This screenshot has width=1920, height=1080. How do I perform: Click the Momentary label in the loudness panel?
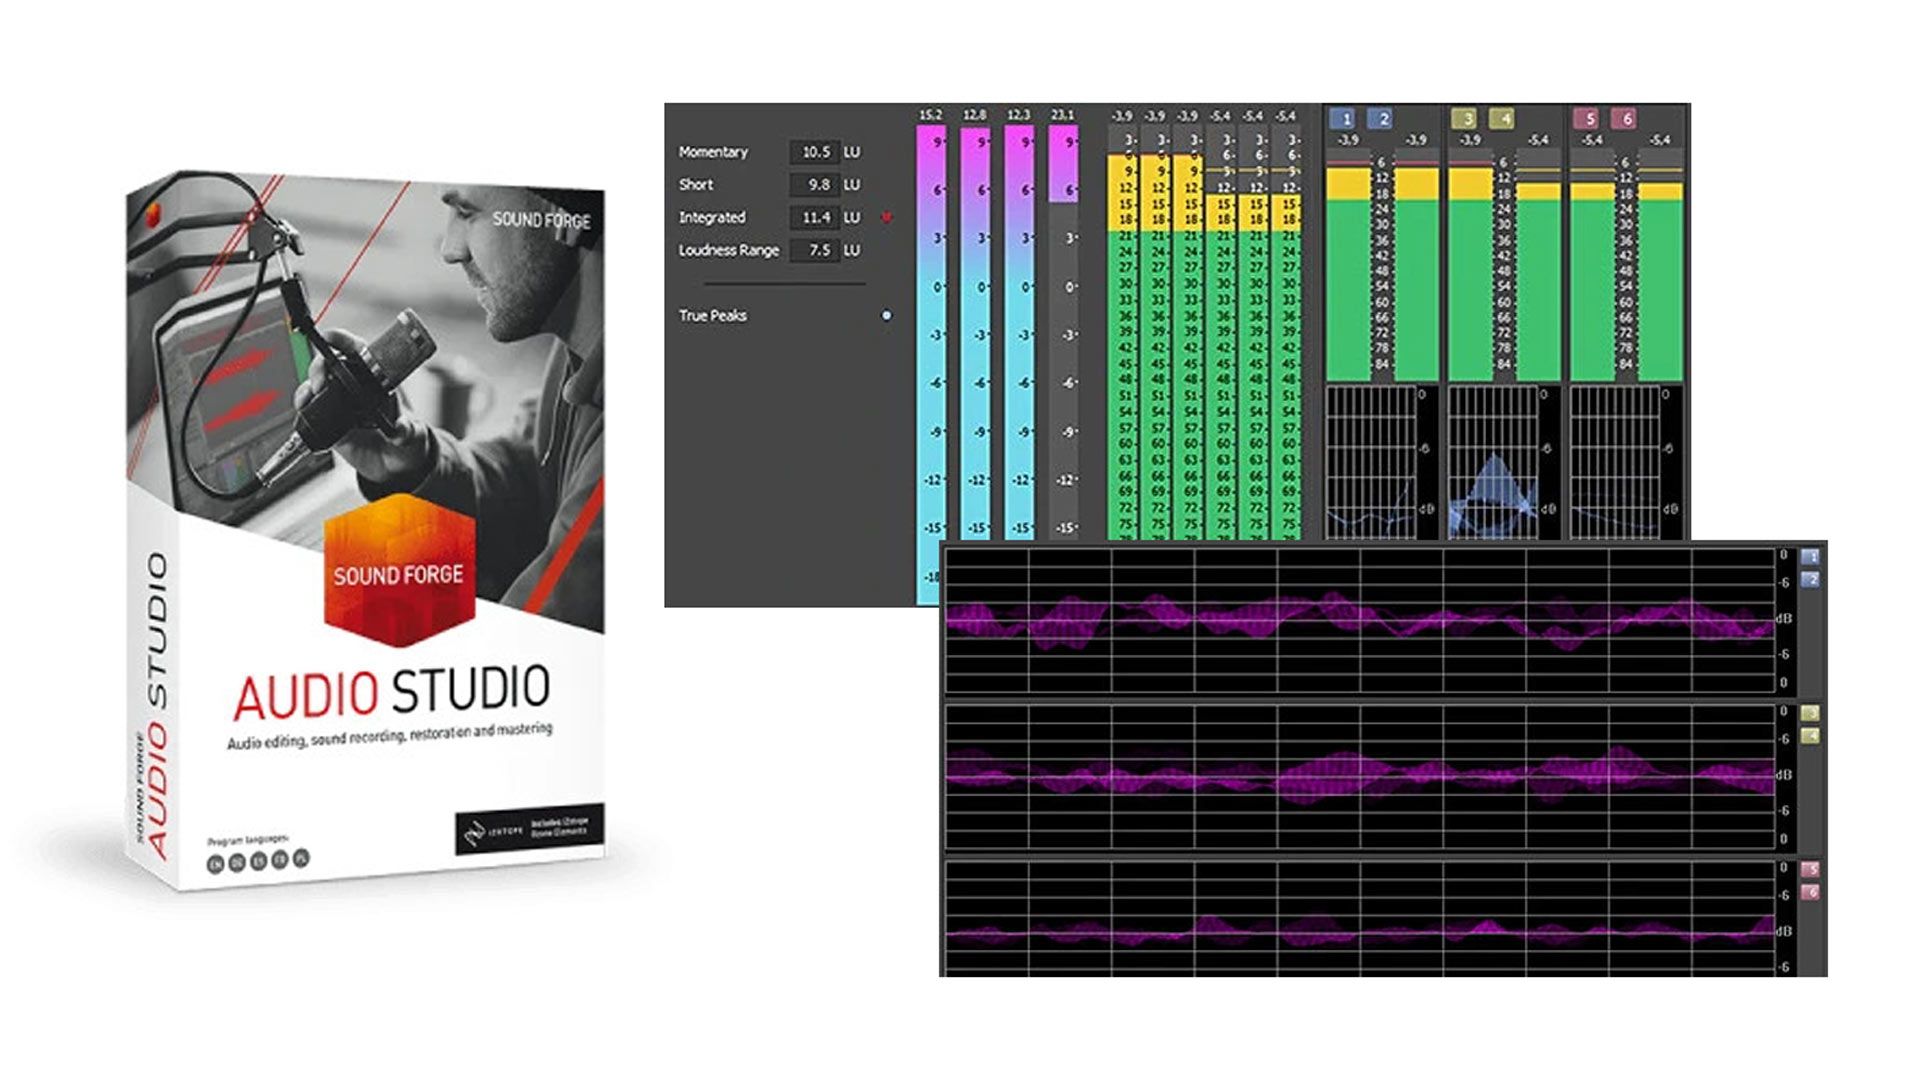tap(712, 152)
